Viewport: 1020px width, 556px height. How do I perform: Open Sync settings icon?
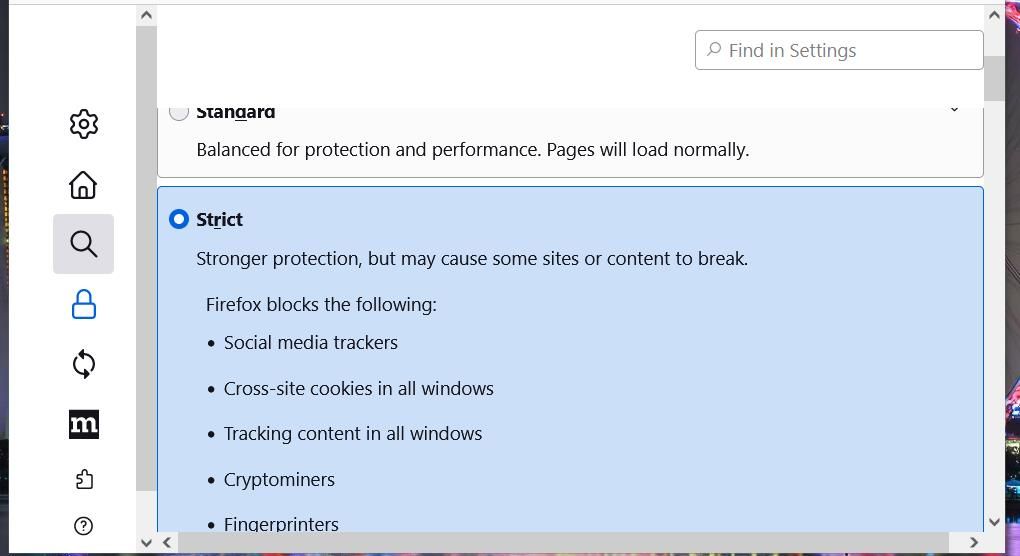[x=84, y=364]
